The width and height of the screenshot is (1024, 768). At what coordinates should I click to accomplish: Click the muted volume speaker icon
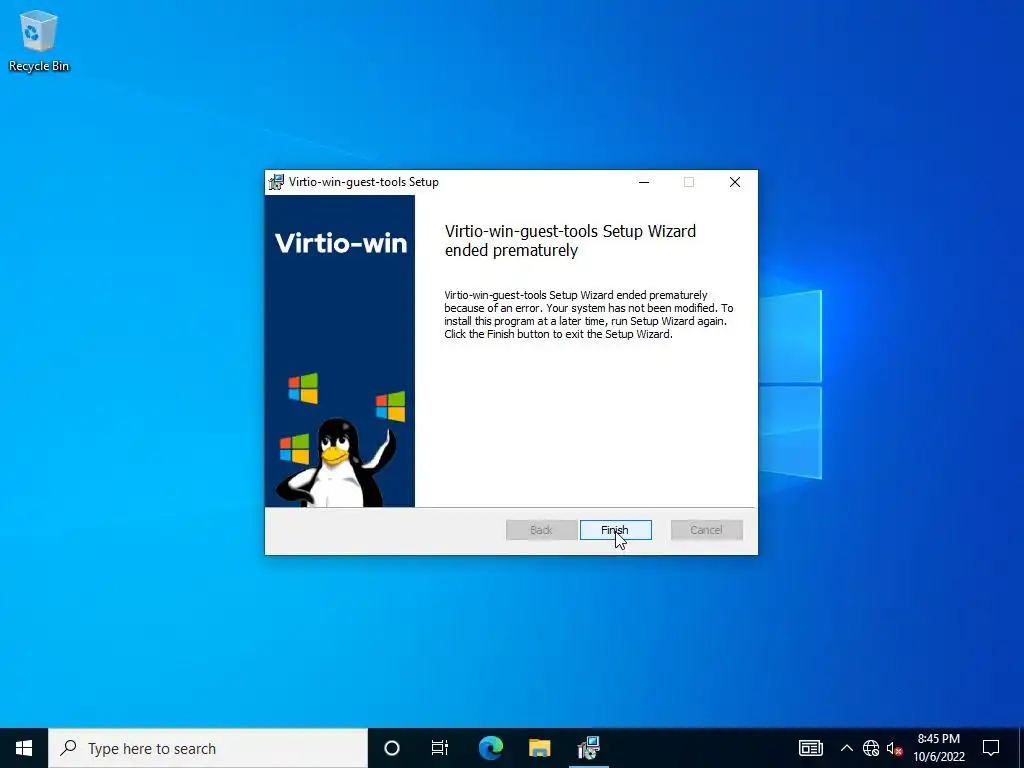click(893, 748)
